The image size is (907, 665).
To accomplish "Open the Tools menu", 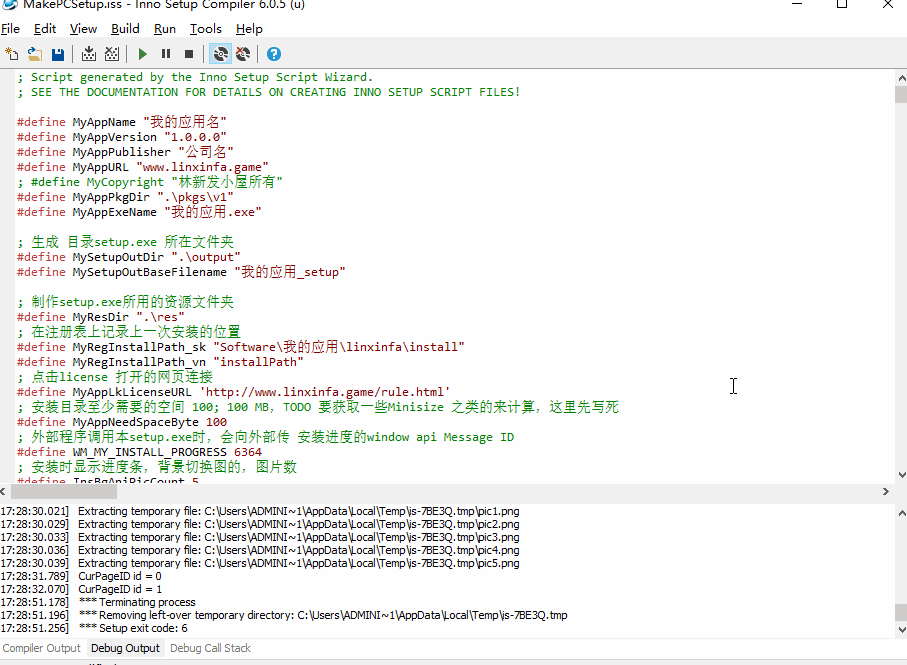I will pyautogui.click(x=205, y=29).
